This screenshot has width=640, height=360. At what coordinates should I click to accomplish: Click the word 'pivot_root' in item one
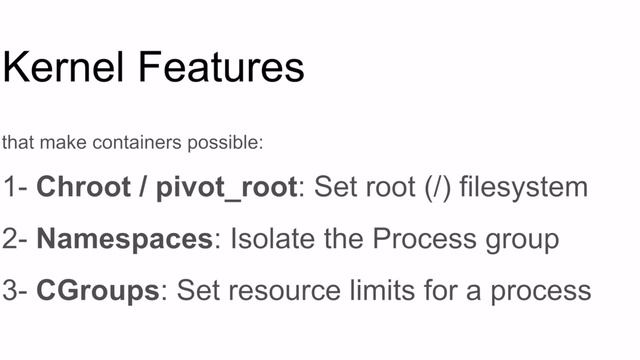[227, 189]
